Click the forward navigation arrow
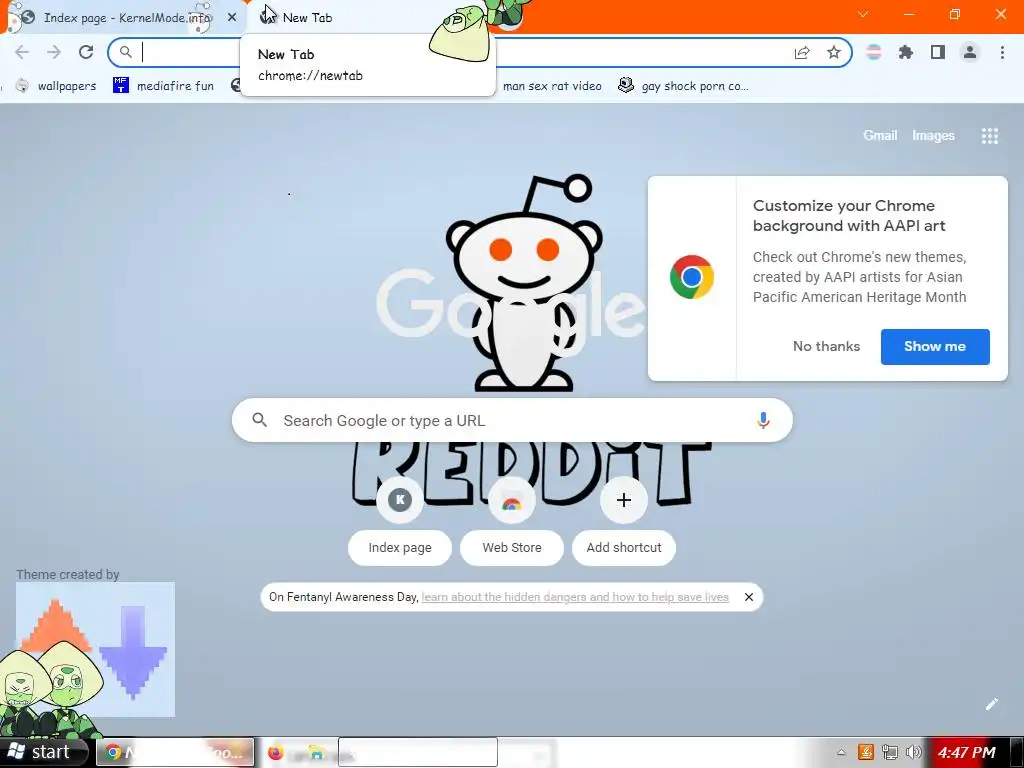 coord(54,52)
